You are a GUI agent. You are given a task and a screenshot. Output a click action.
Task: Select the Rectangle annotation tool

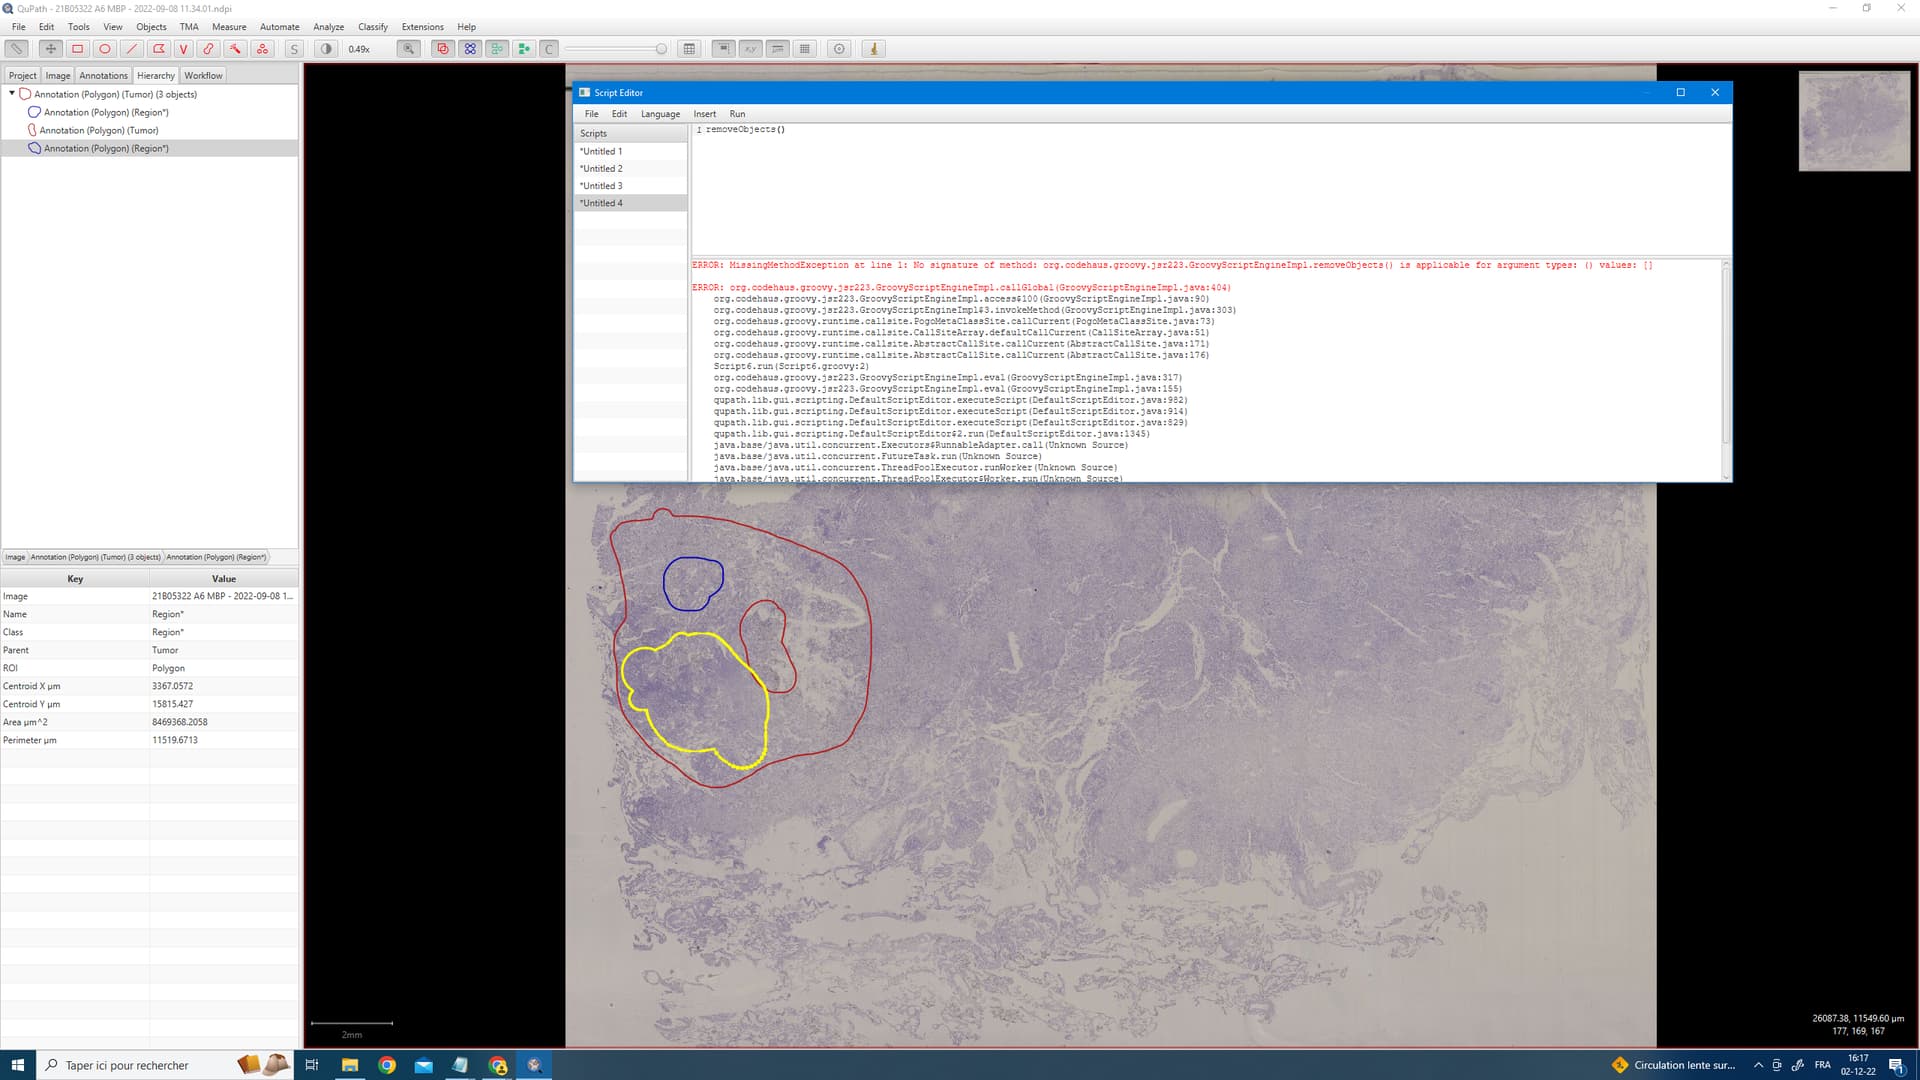pyautogui.click(x=77, y=48)
